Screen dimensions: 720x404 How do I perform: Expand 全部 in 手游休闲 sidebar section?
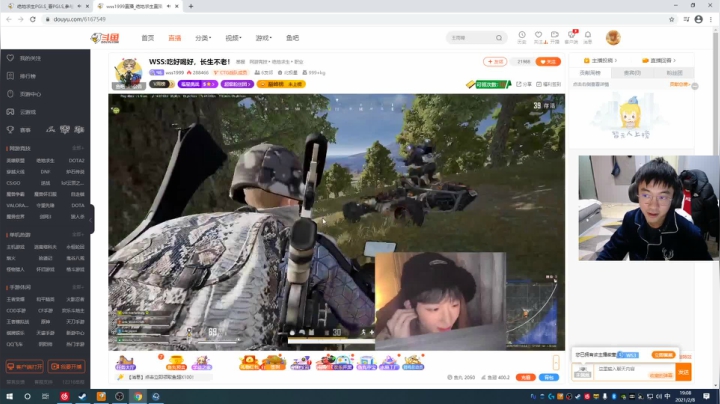click(78, 287)
